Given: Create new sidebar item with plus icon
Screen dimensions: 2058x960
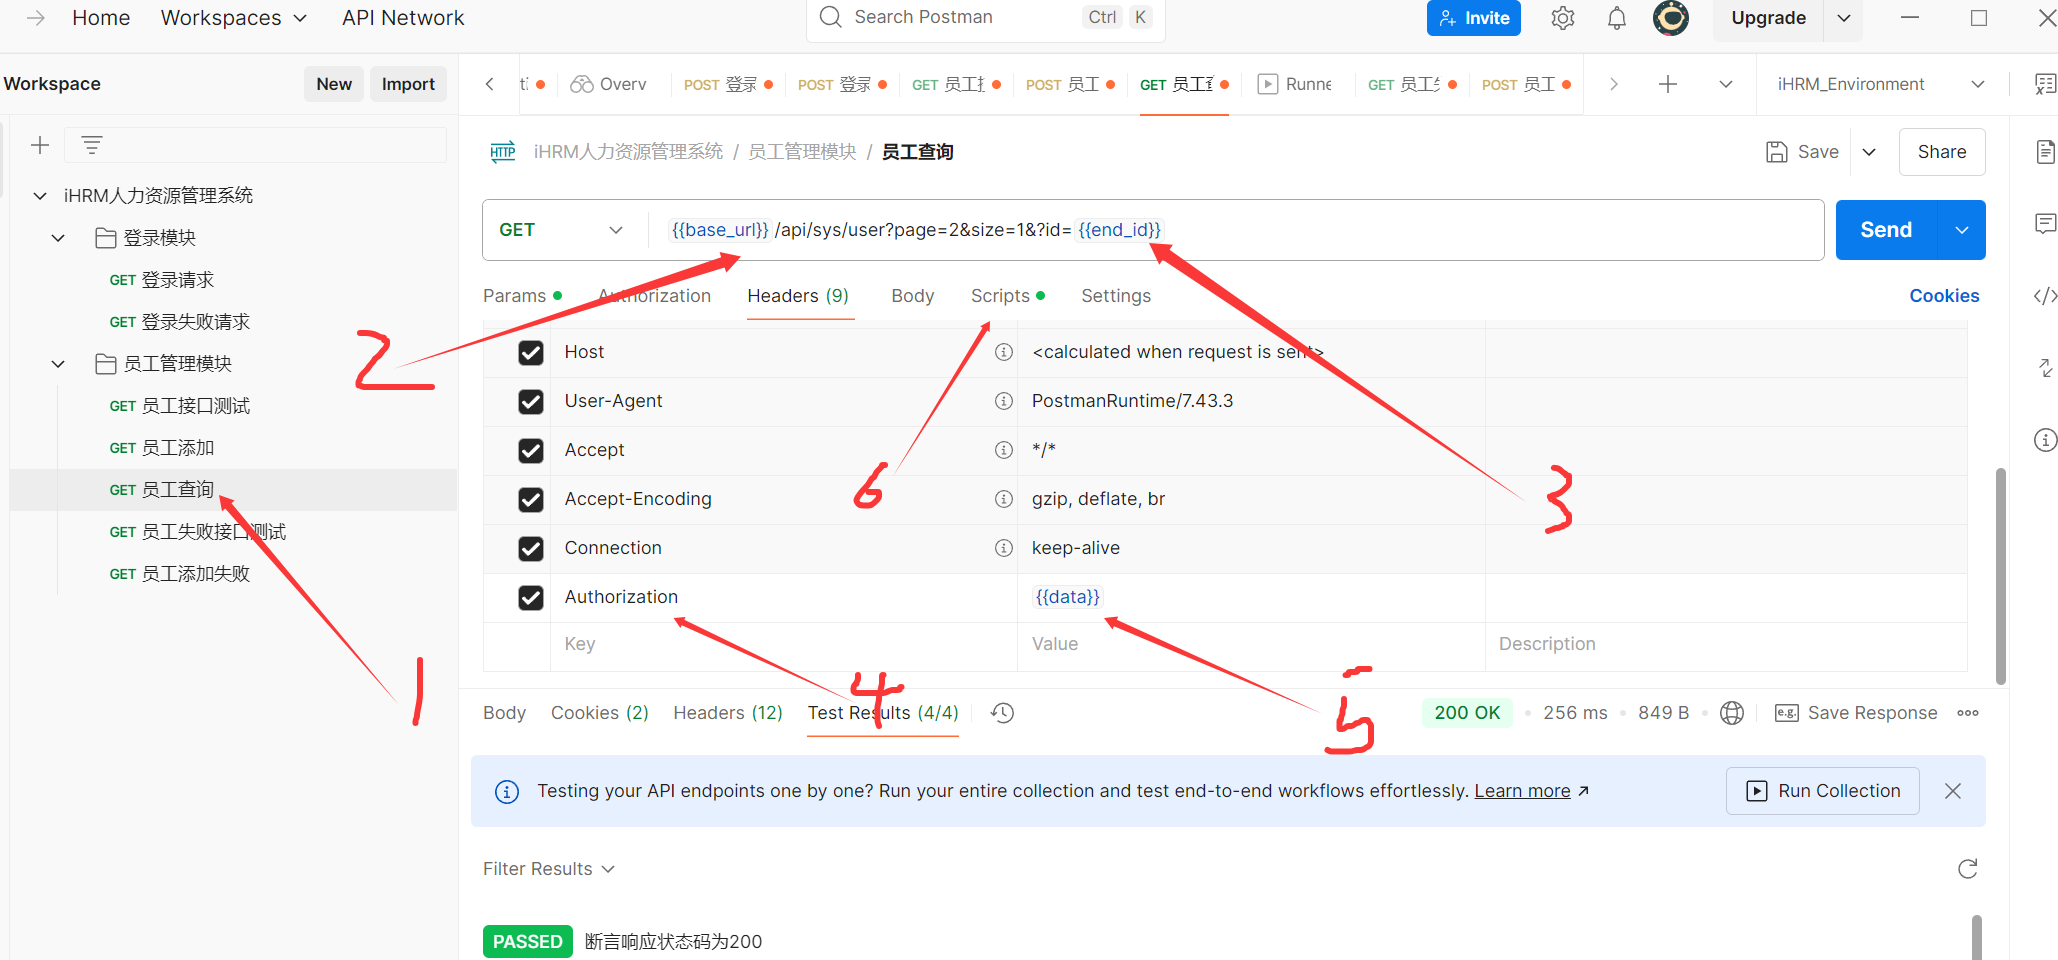Looking at the screenshot, I should [40, 145].
